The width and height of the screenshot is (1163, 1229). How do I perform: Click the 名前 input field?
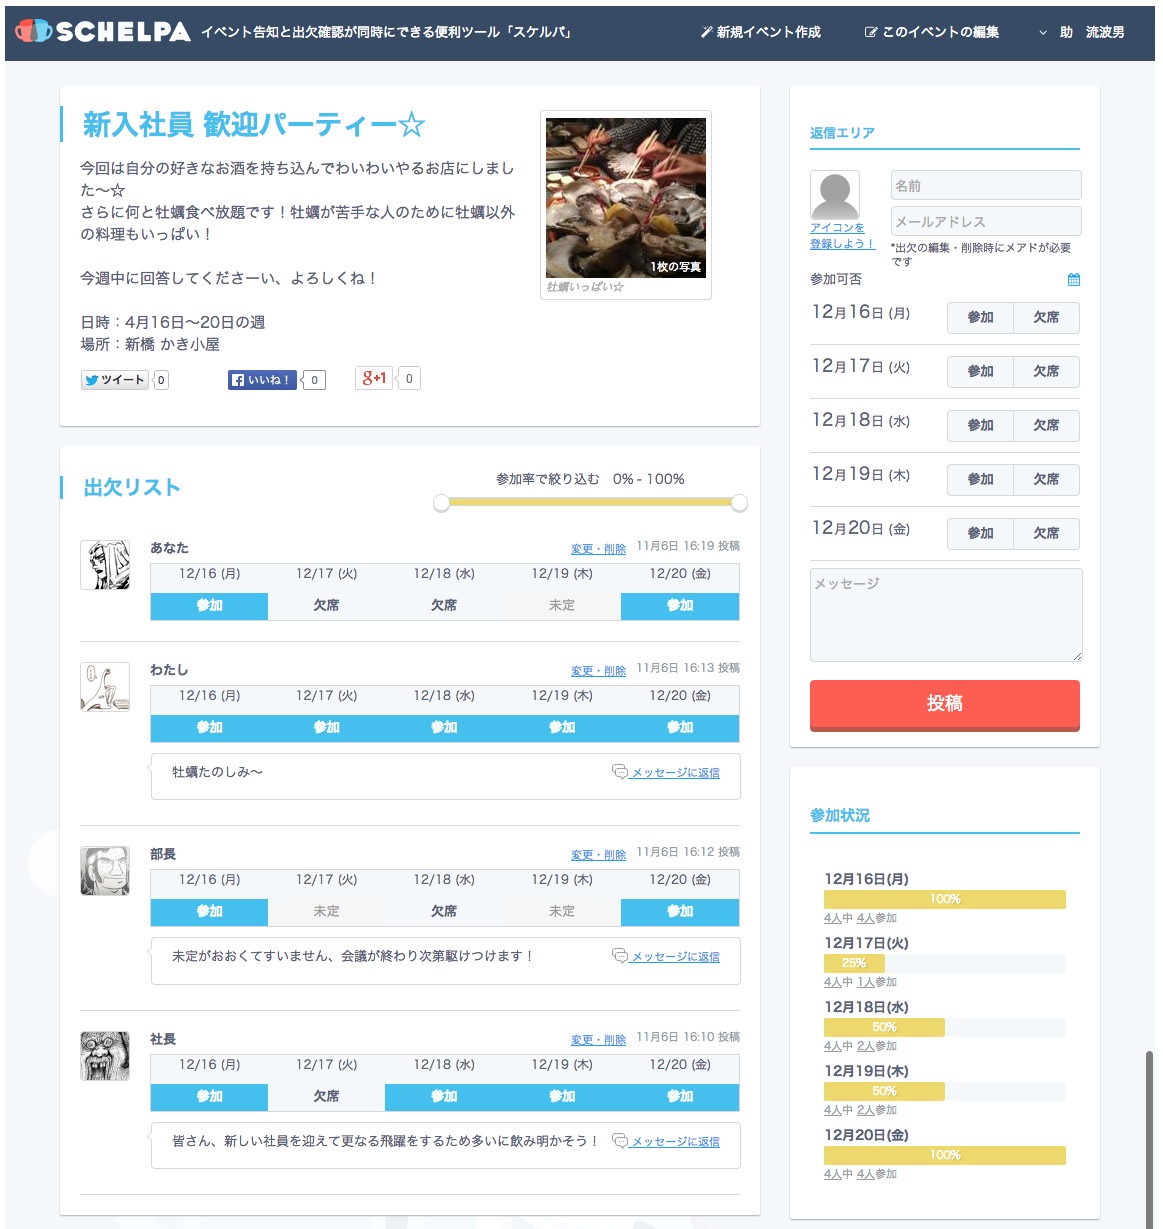coord(986,185)
